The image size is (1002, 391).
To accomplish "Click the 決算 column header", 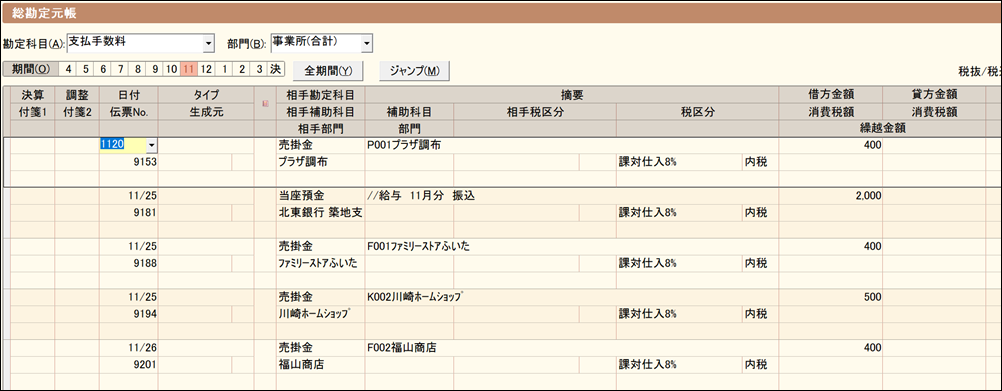I will pos(33,95).
